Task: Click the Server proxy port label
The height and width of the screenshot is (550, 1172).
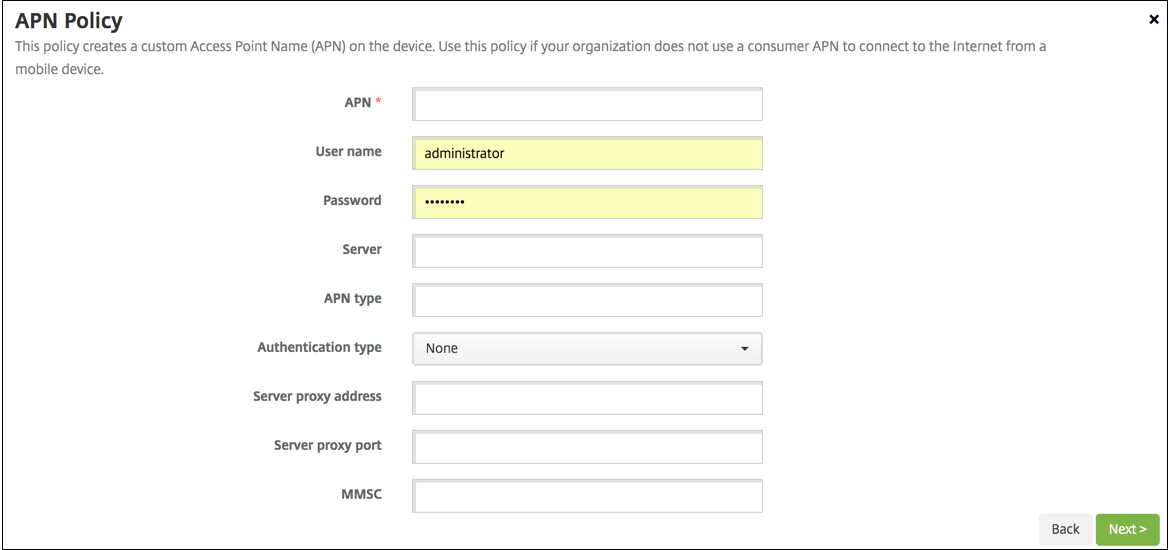Action: 327,445
